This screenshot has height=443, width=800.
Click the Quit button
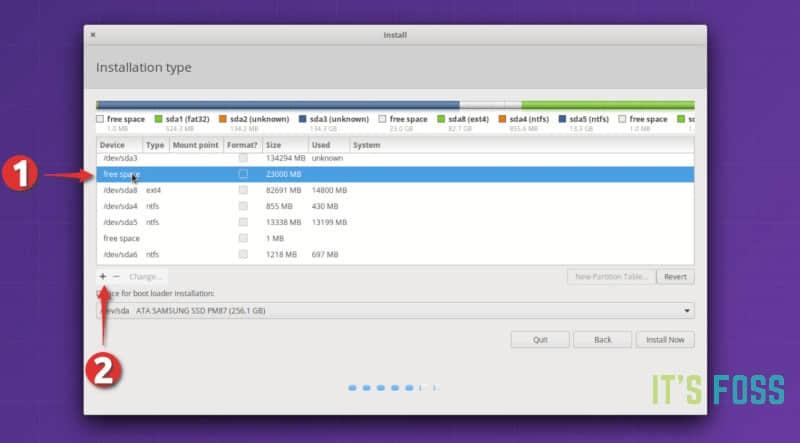pyautogui.click(x=540, y=340)
